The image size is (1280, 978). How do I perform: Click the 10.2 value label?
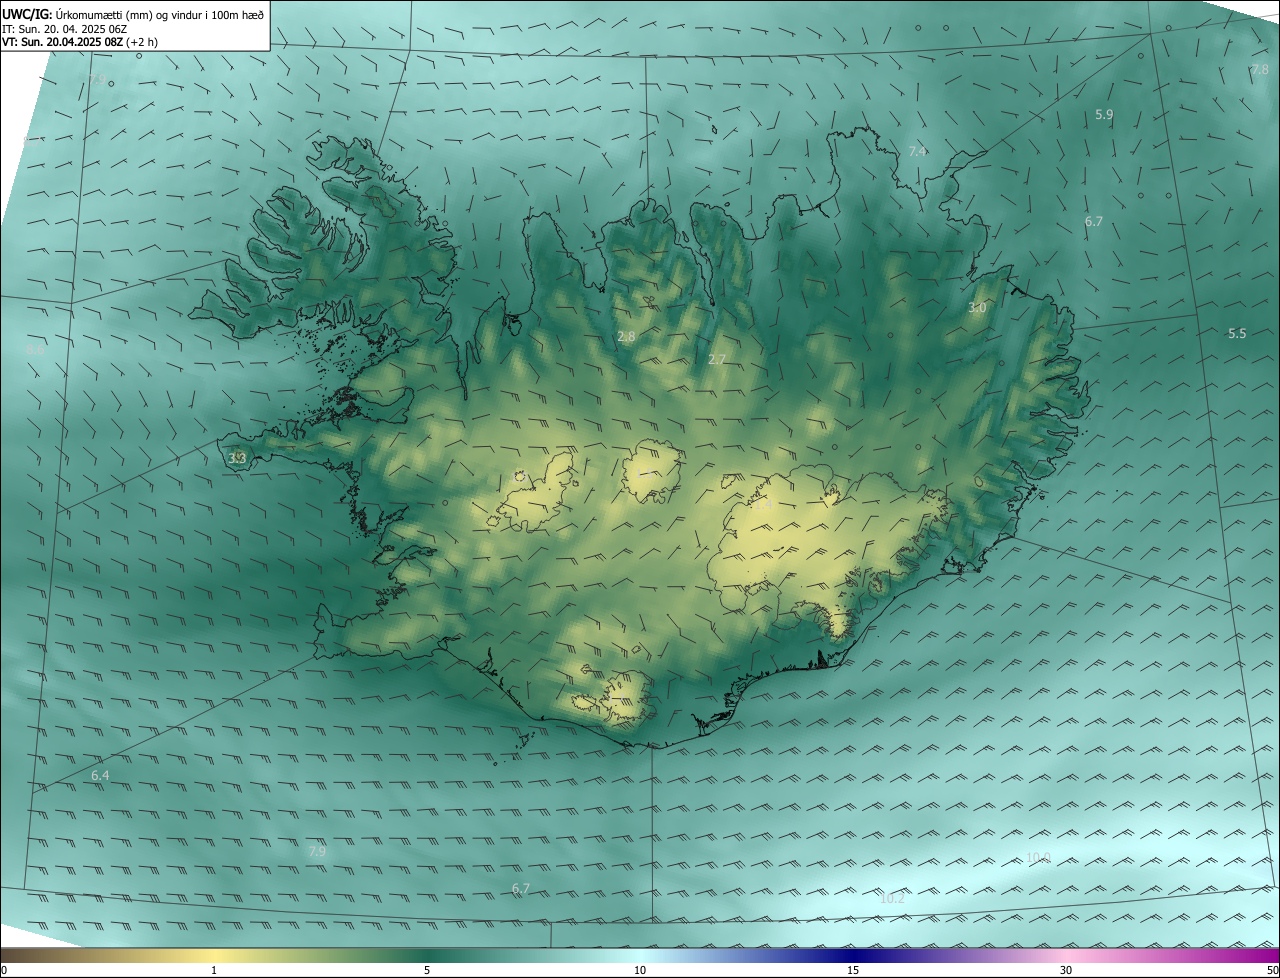click(892, 898)
